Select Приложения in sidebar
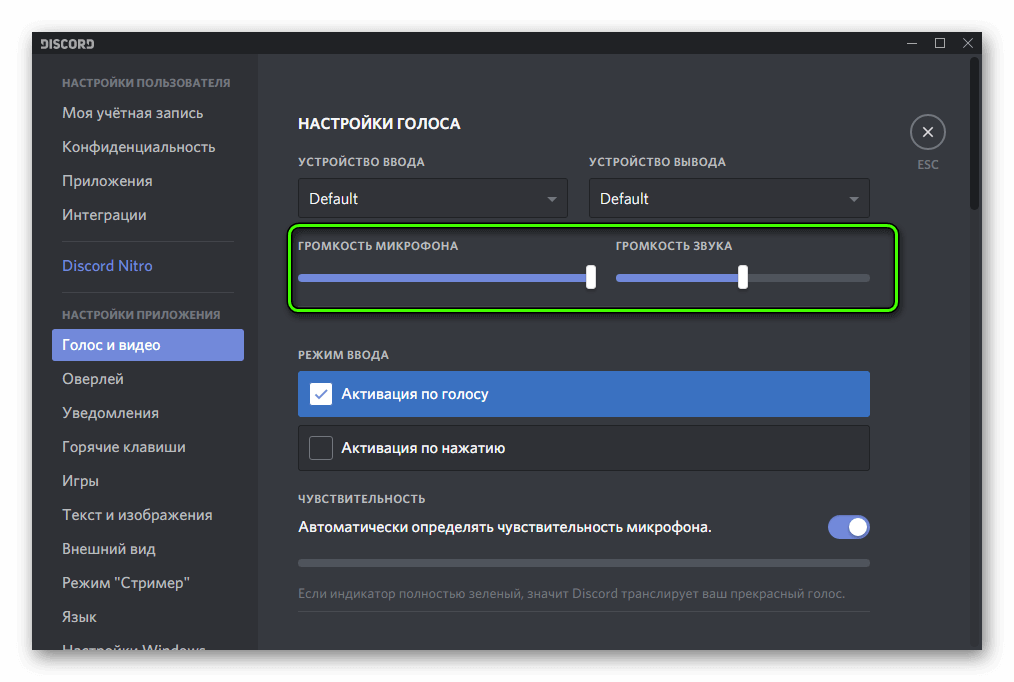Image resolution: width=1014 pixels, height=682 pixels. [107, 180]
